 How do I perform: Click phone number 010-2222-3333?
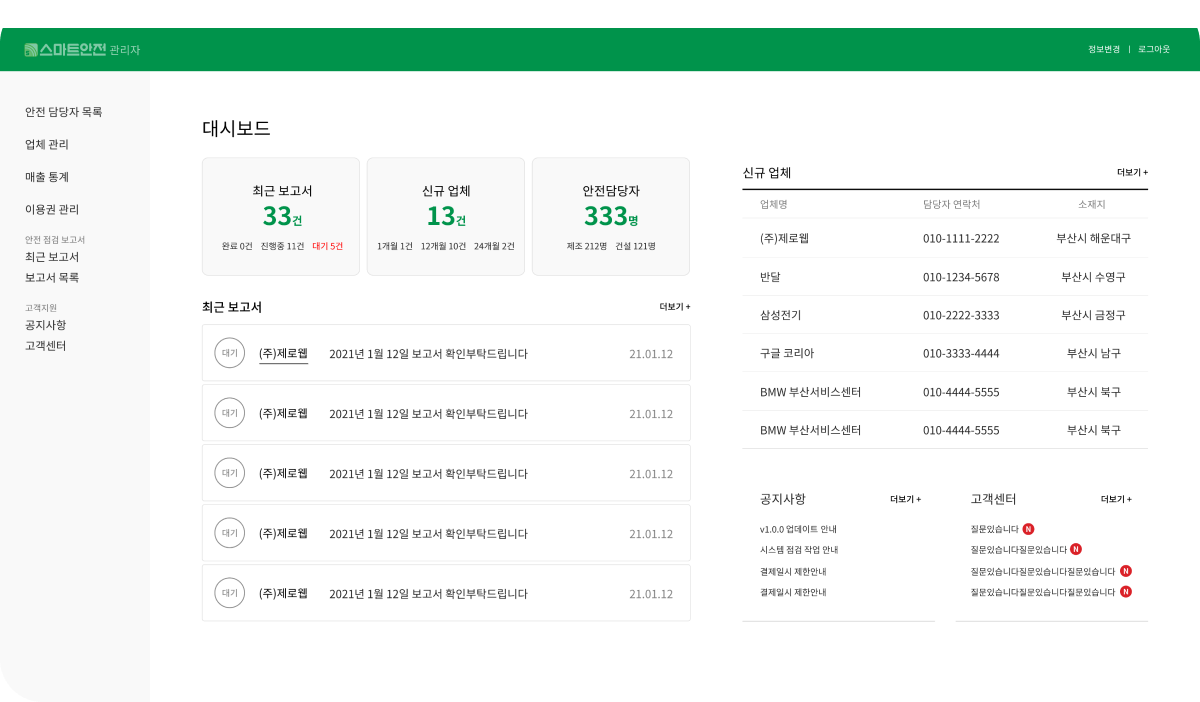pyautogui.click(x=961, y=315)
